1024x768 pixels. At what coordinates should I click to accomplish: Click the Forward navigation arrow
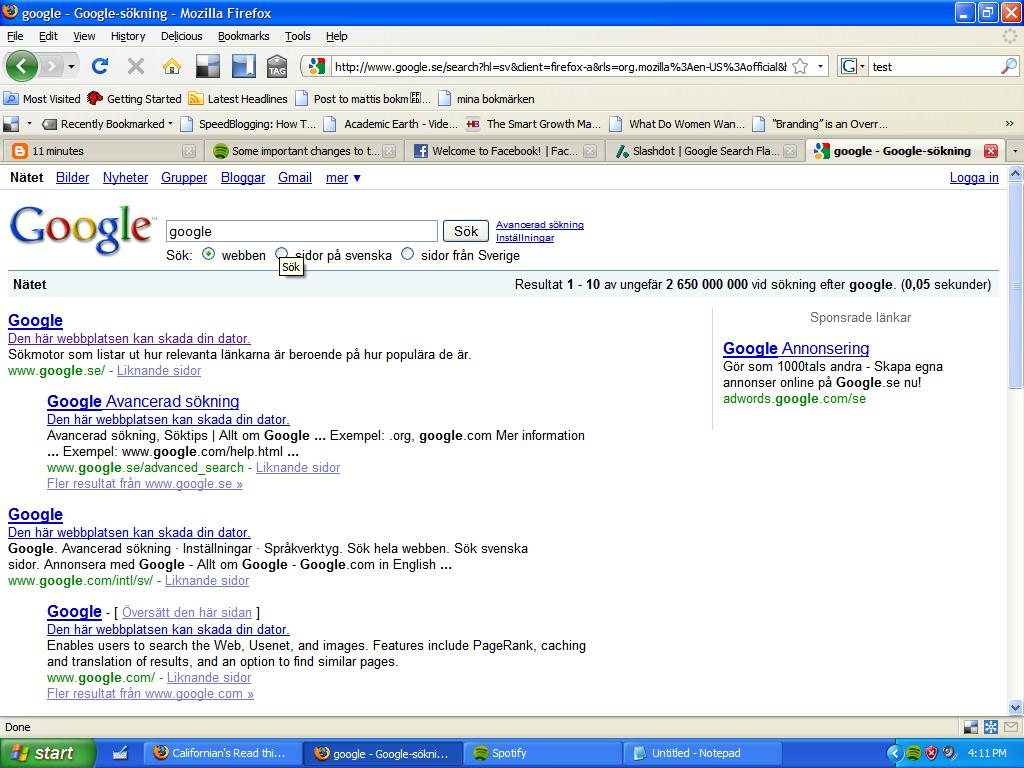(x=52, y=66)
